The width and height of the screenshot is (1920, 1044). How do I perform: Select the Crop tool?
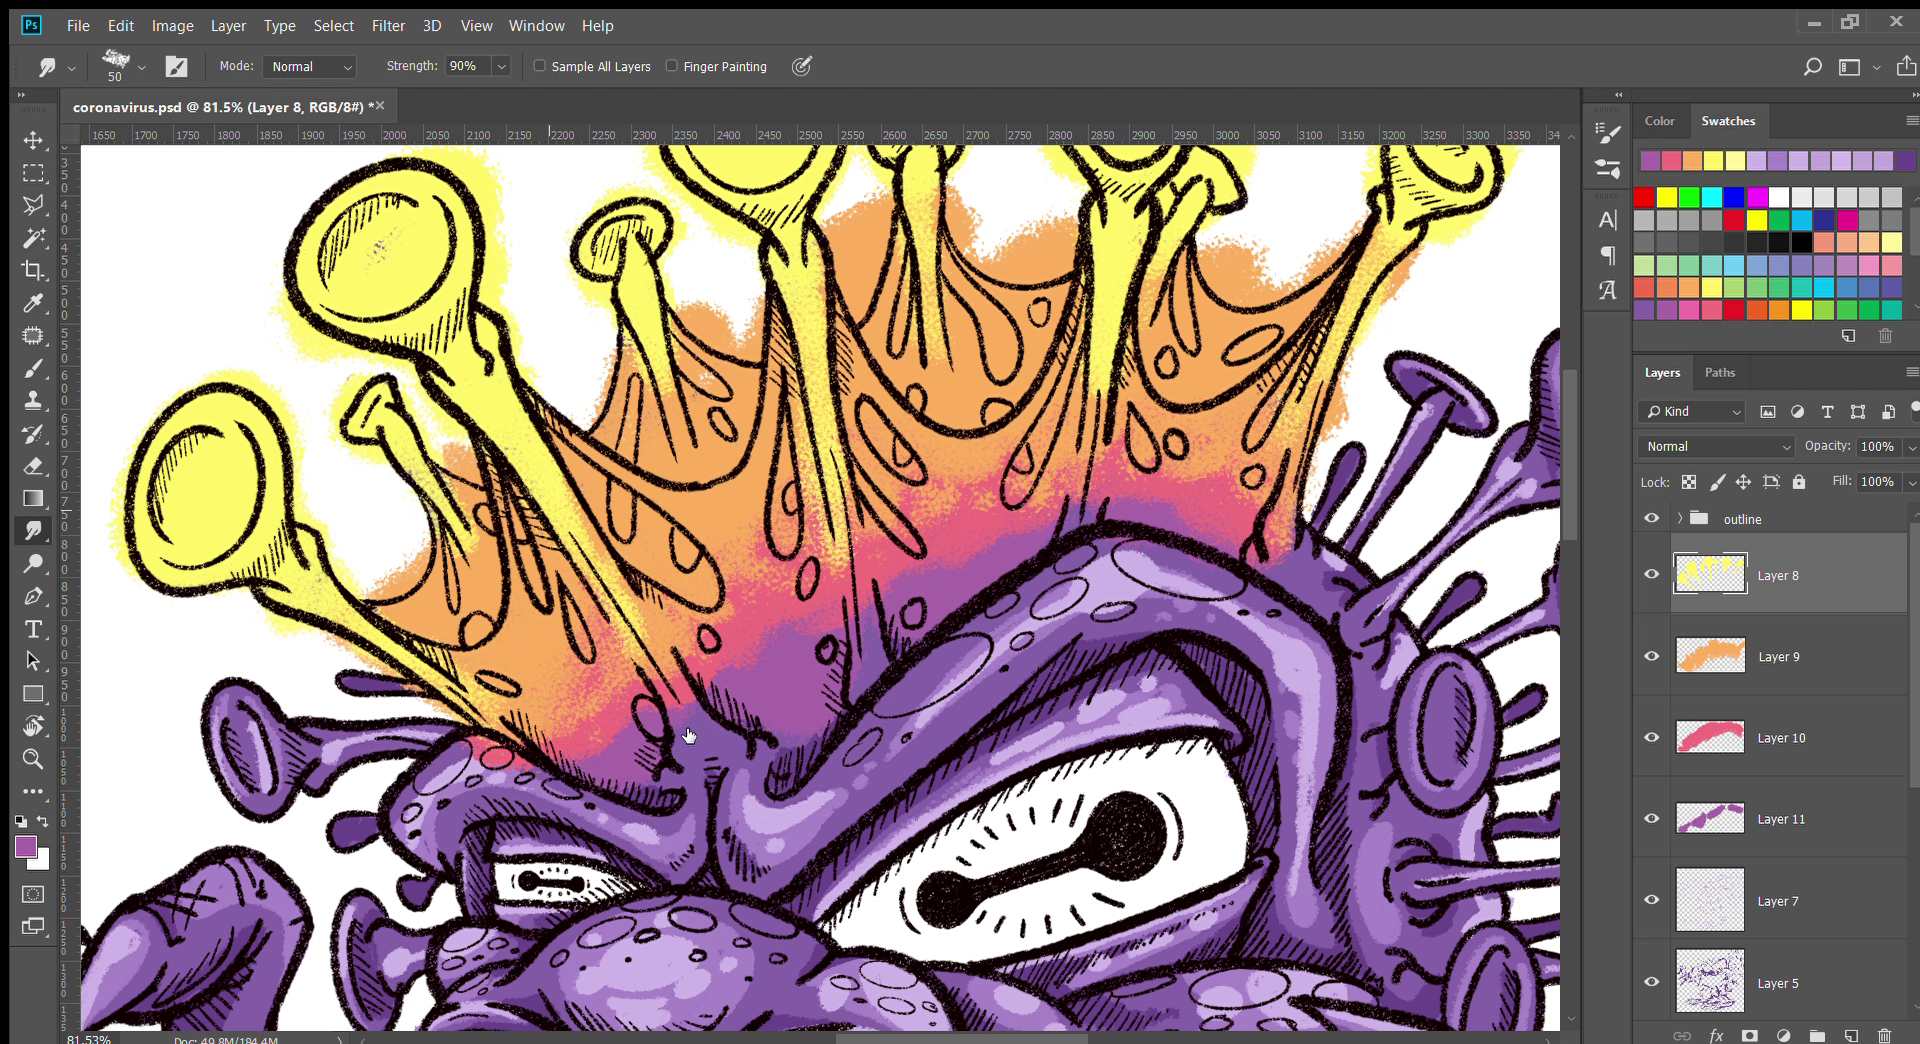click(x=33, y=270)
